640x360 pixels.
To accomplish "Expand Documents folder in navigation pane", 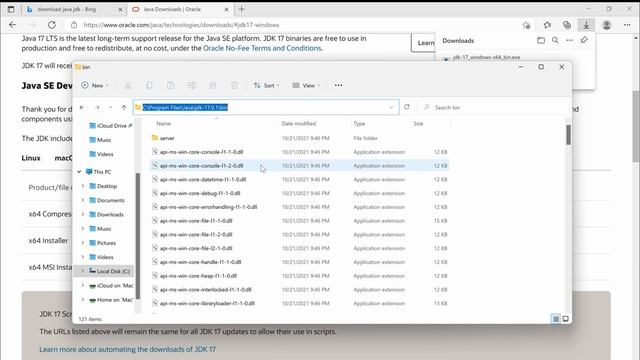I will 83,200.
